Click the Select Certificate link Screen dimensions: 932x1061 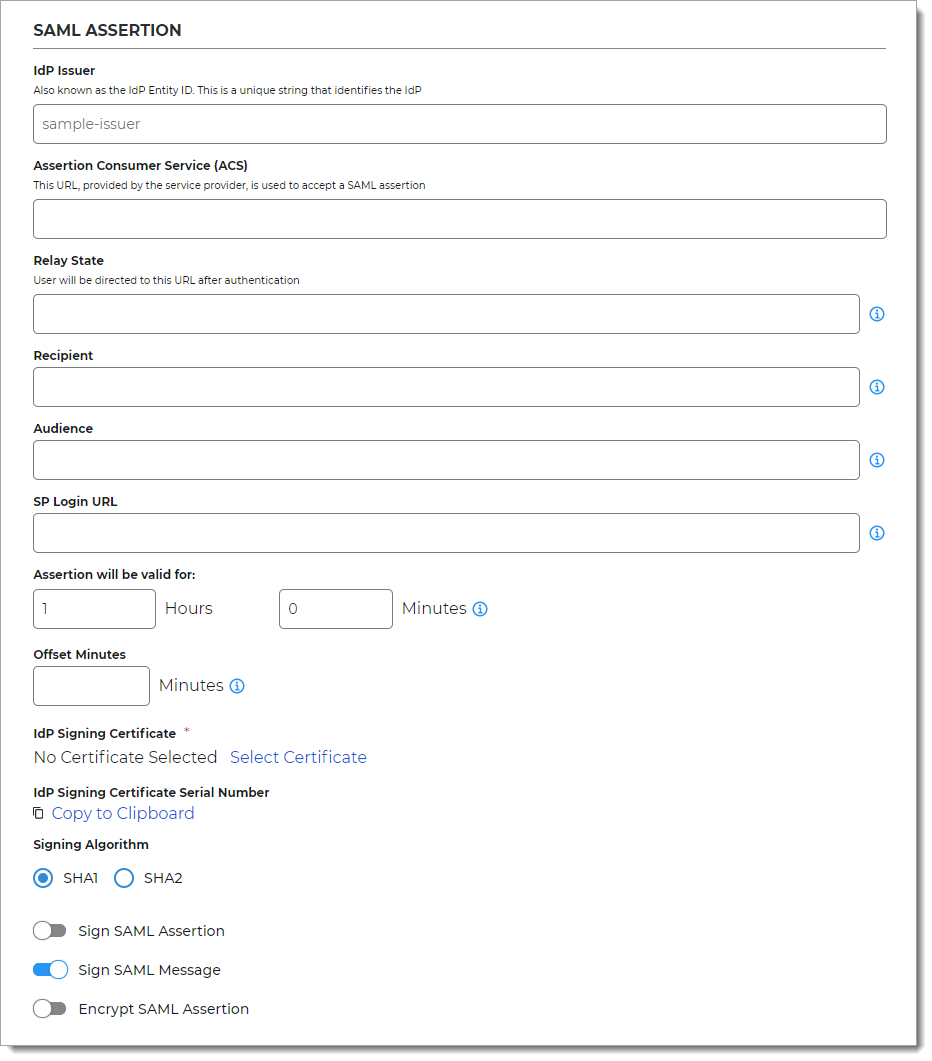click(297, 757)
